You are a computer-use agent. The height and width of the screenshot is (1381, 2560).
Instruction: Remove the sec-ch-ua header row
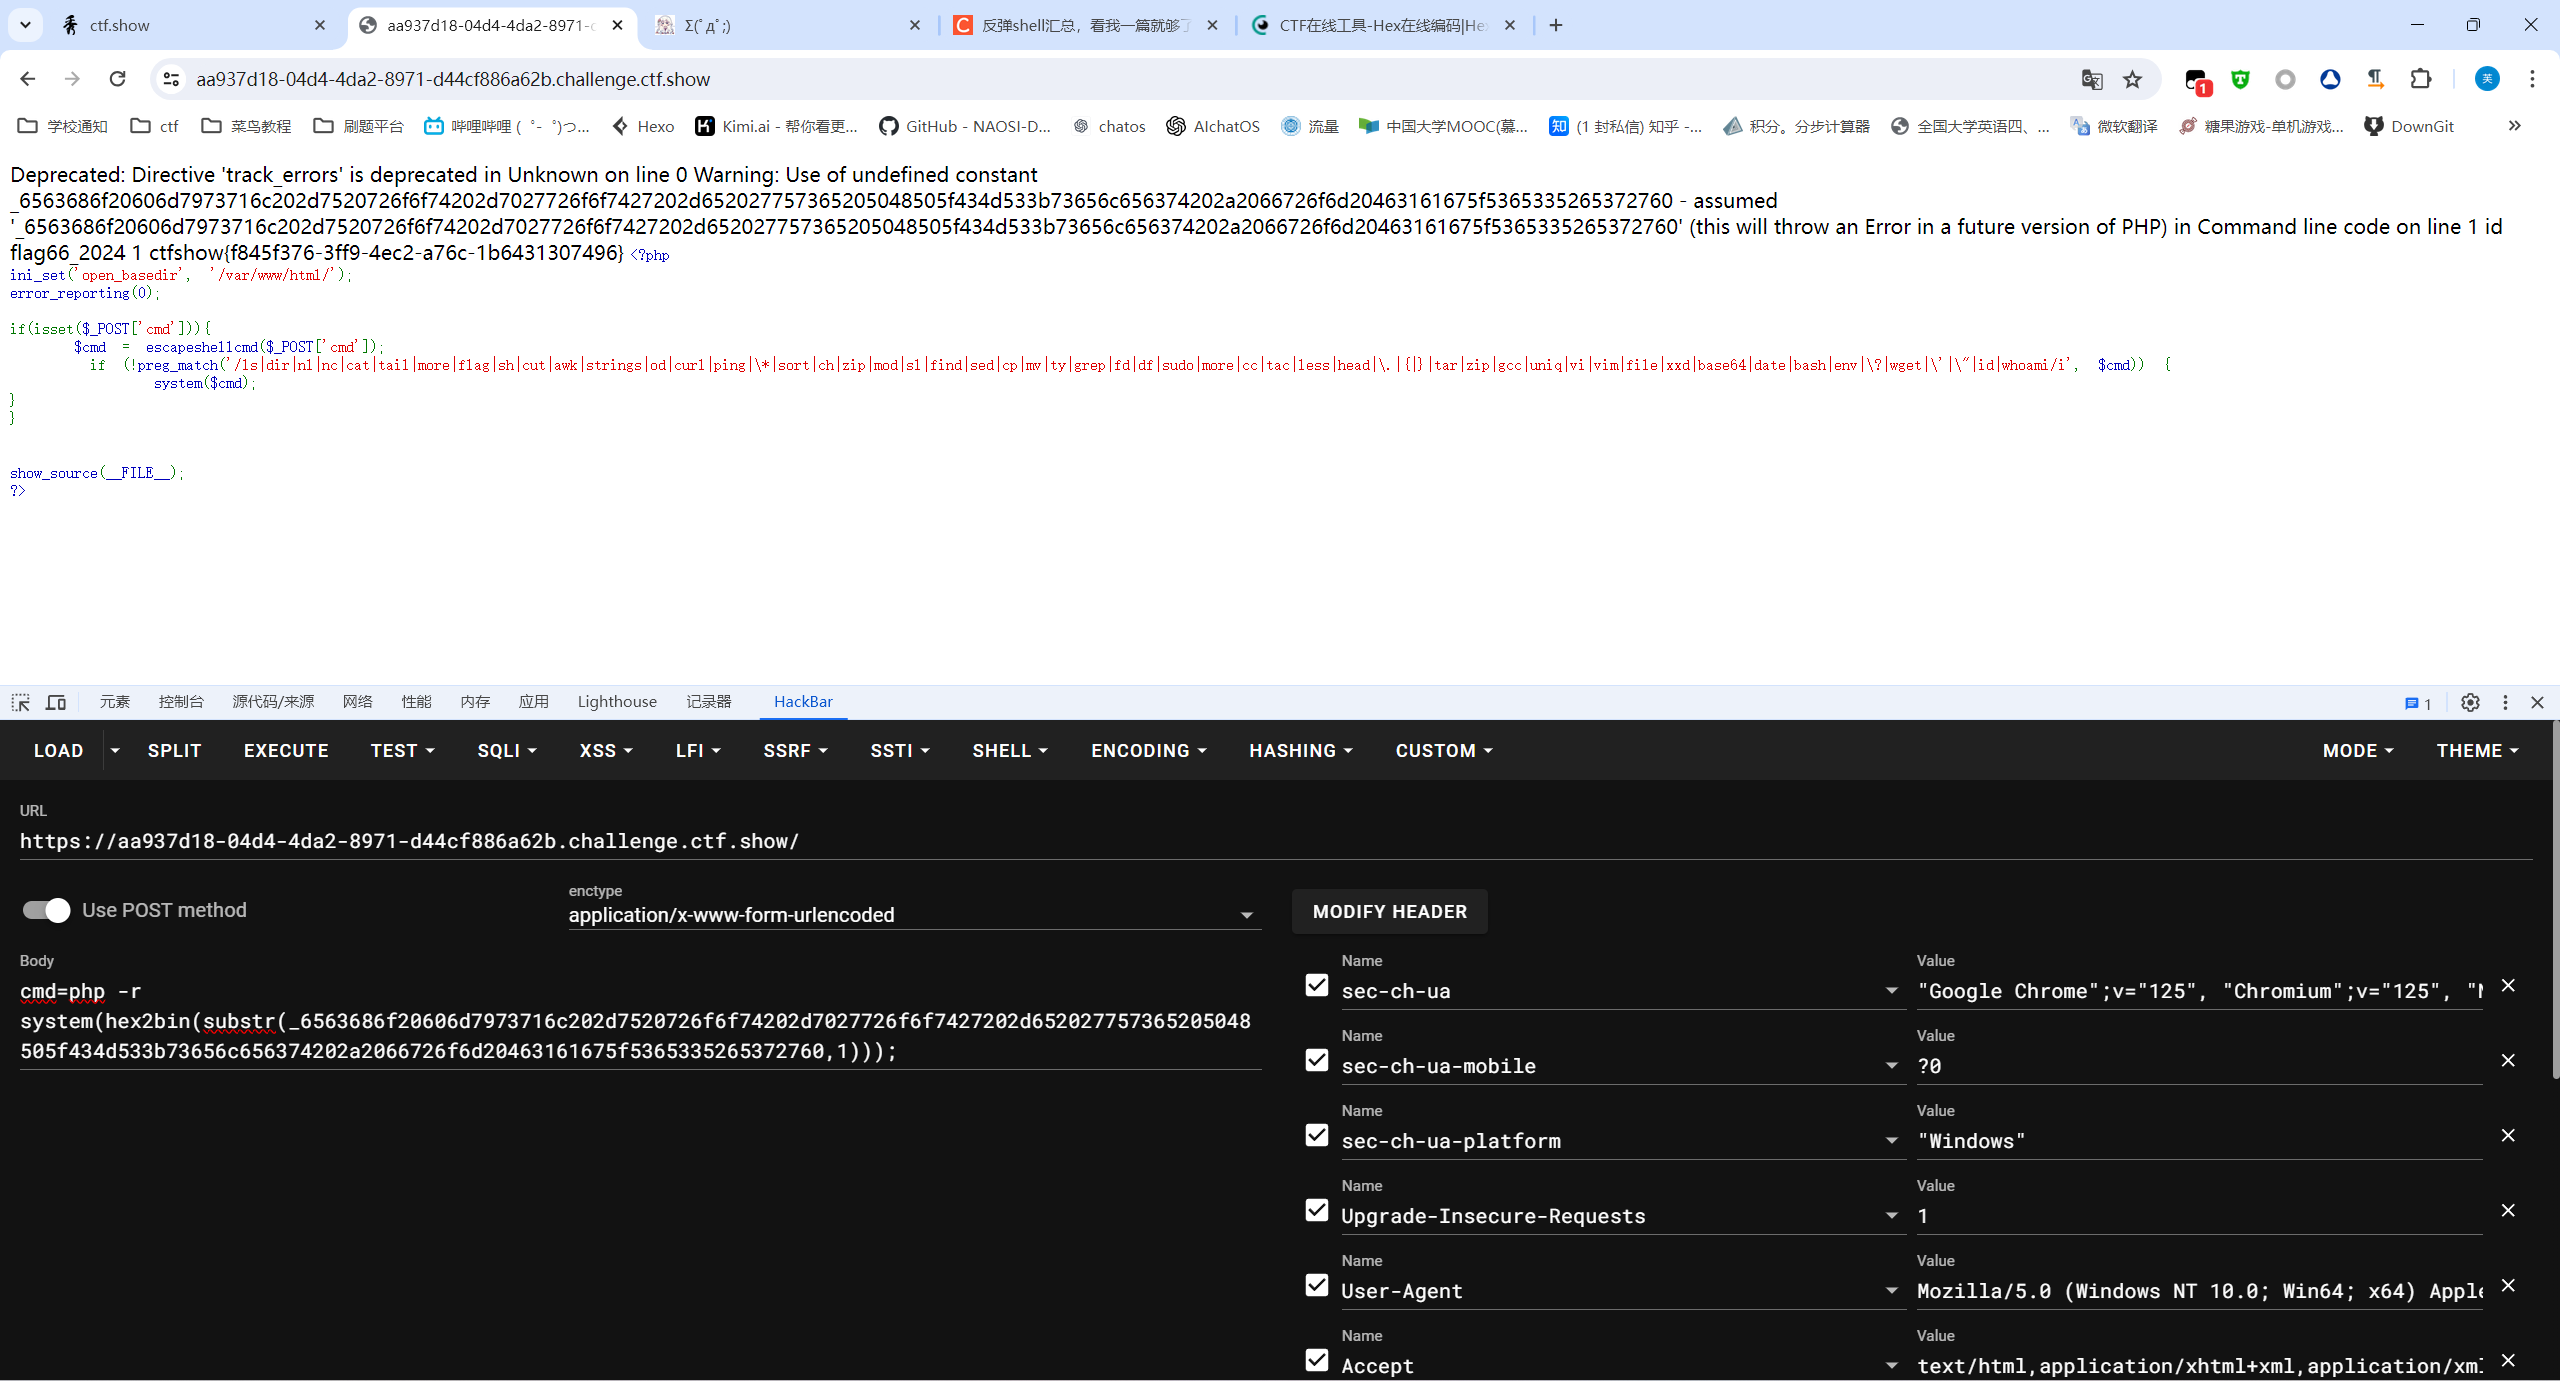(x=2508, y=986)
